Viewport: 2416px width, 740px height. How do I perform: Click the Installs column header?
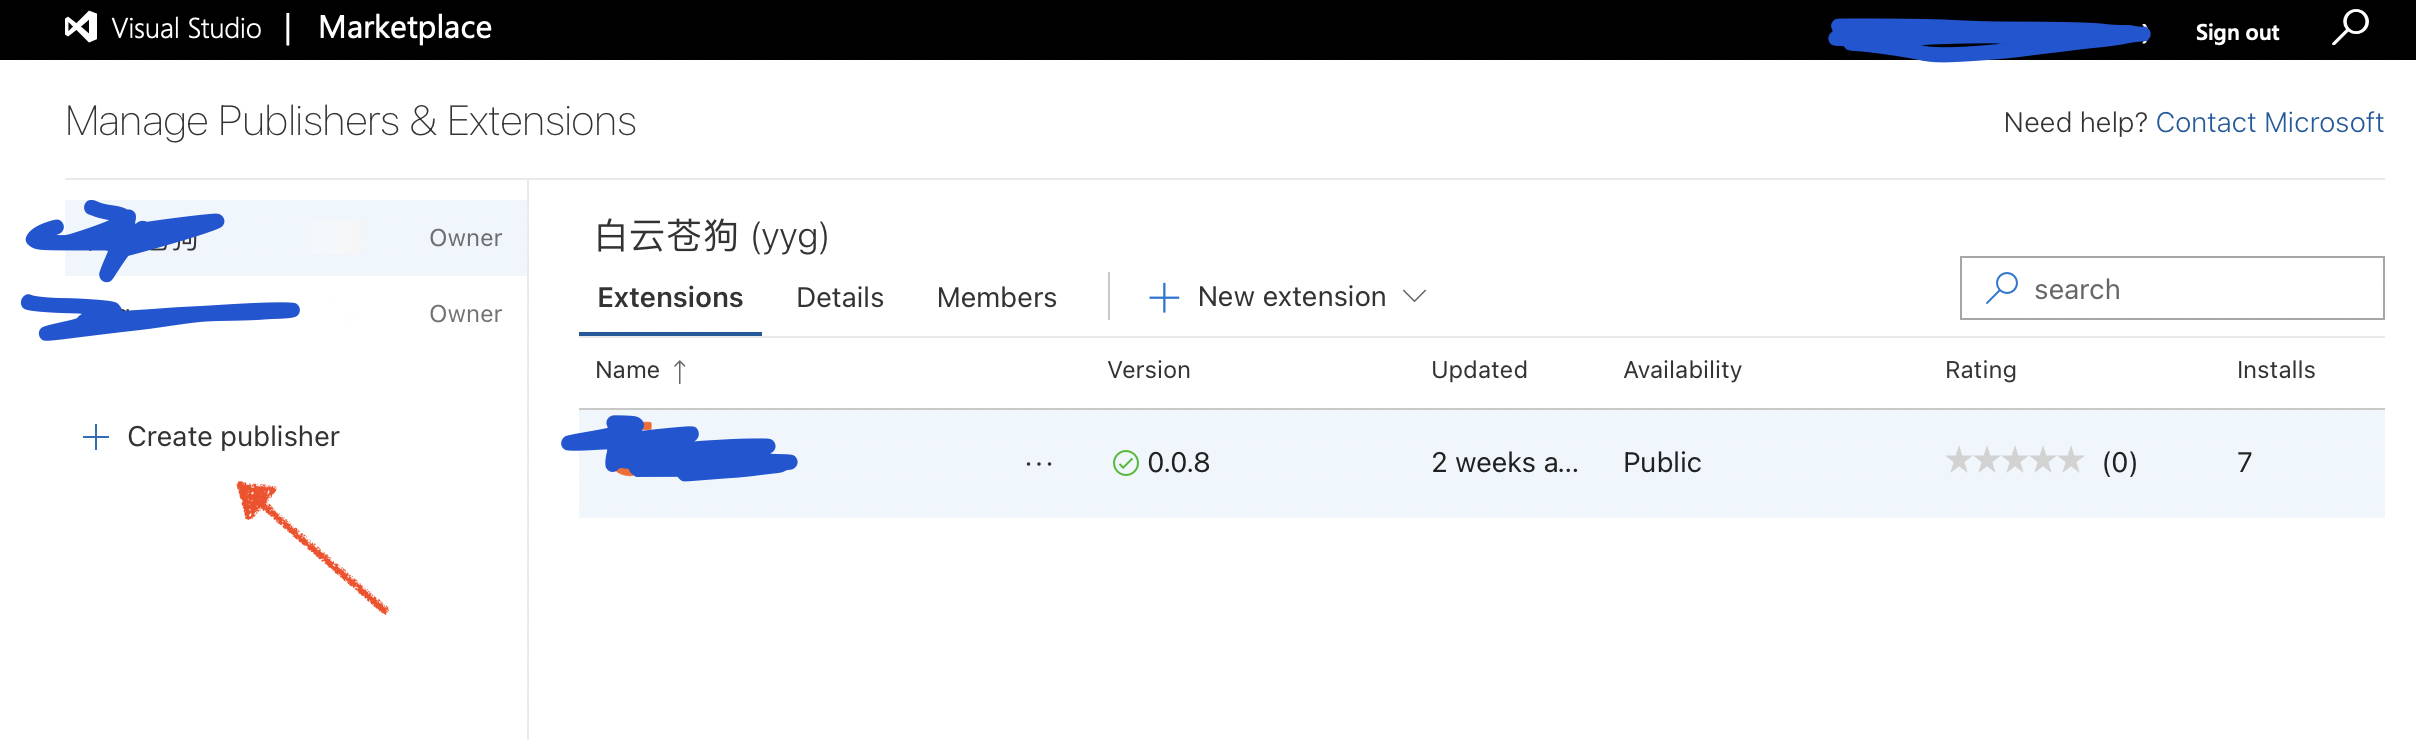(2275, 370)
